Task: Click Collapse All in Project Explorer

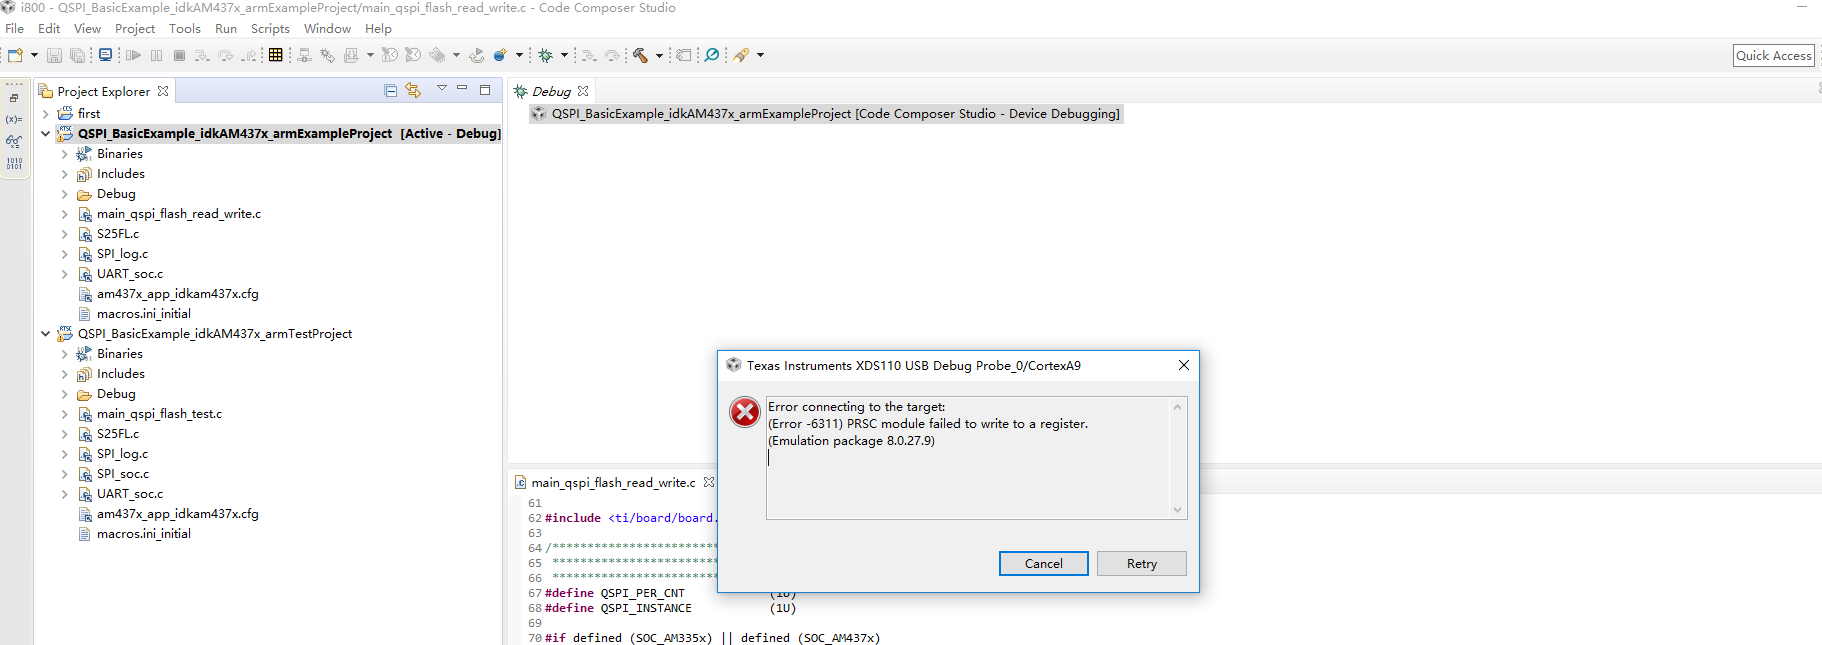Action: [391, 91]
